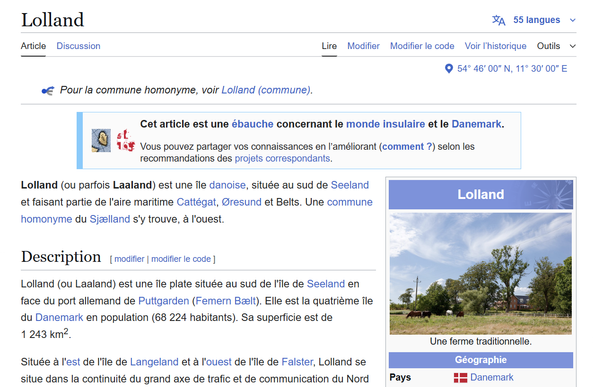
Task: Open the Falster link
Action: [x=297, y=362]
